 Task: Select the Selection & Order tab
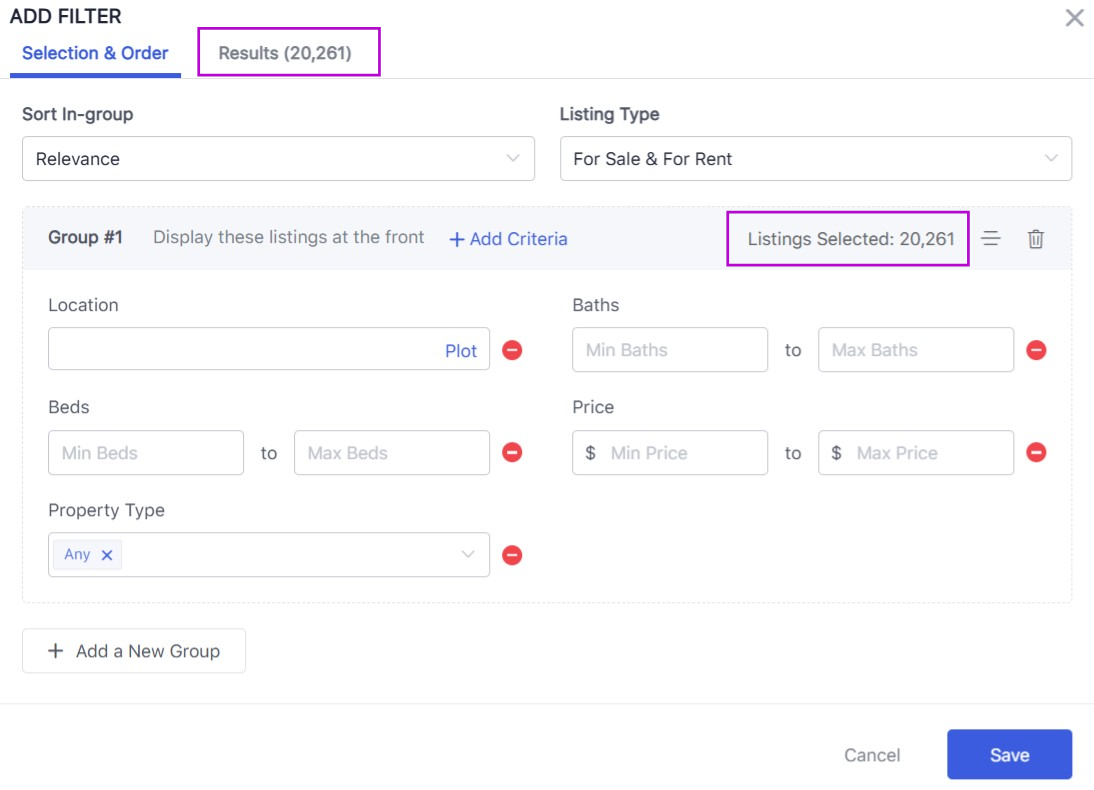95,53
